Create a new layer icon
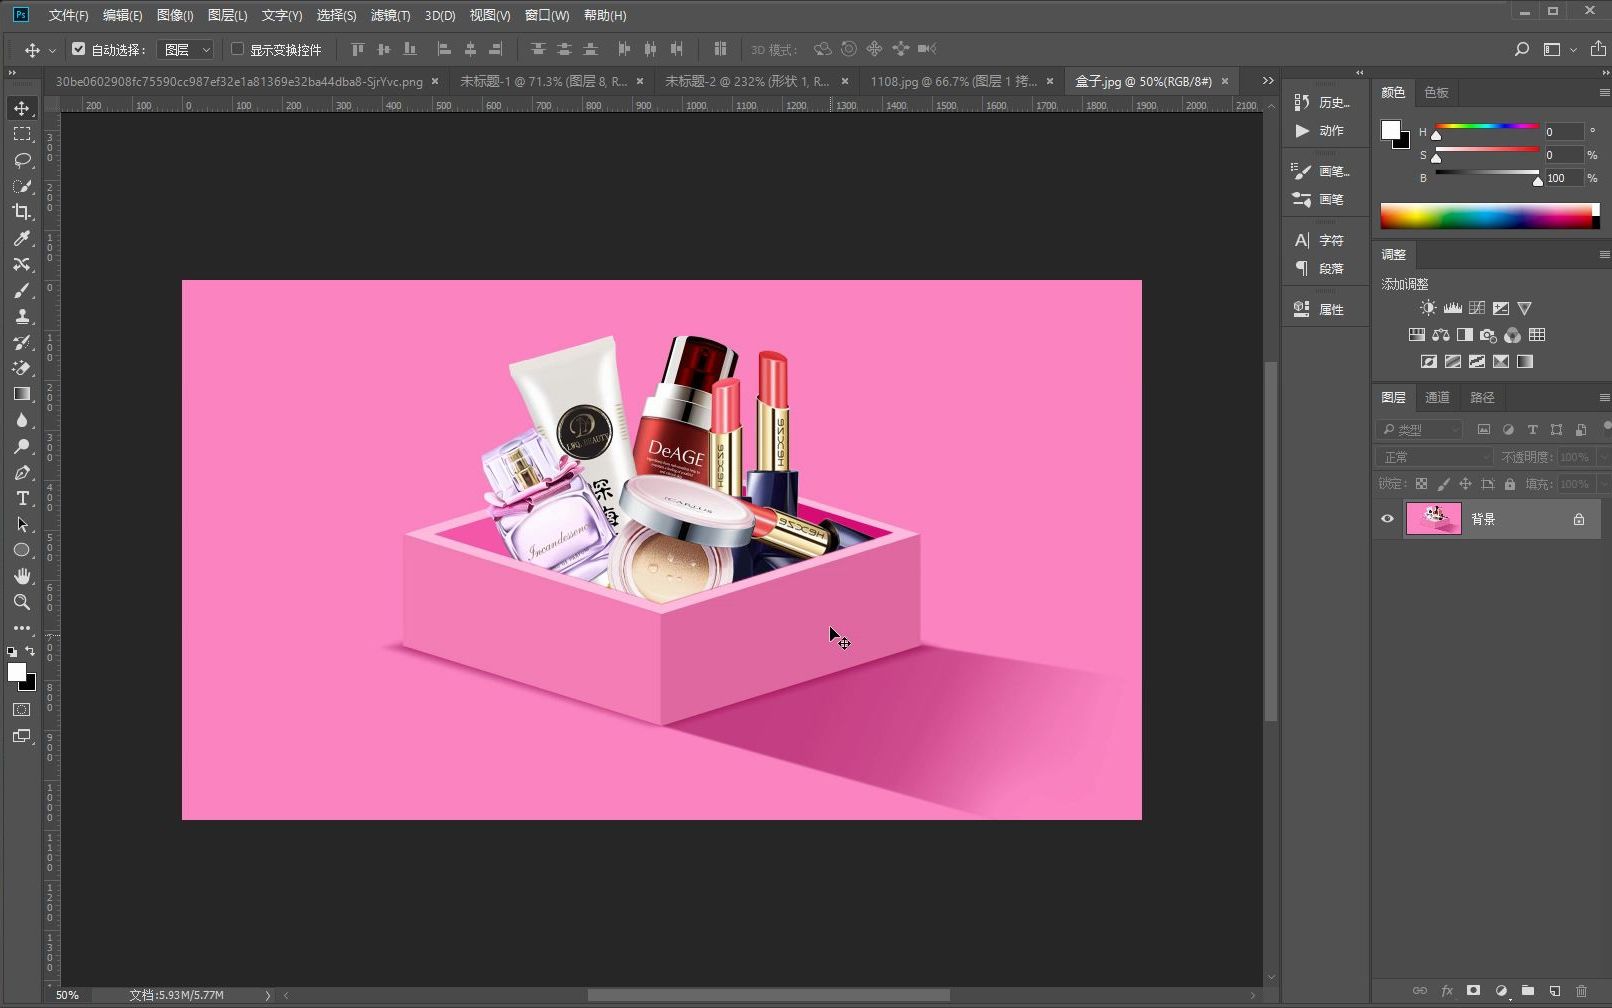Viewport: 1612px width, 1008px height. pos(1554,991)
